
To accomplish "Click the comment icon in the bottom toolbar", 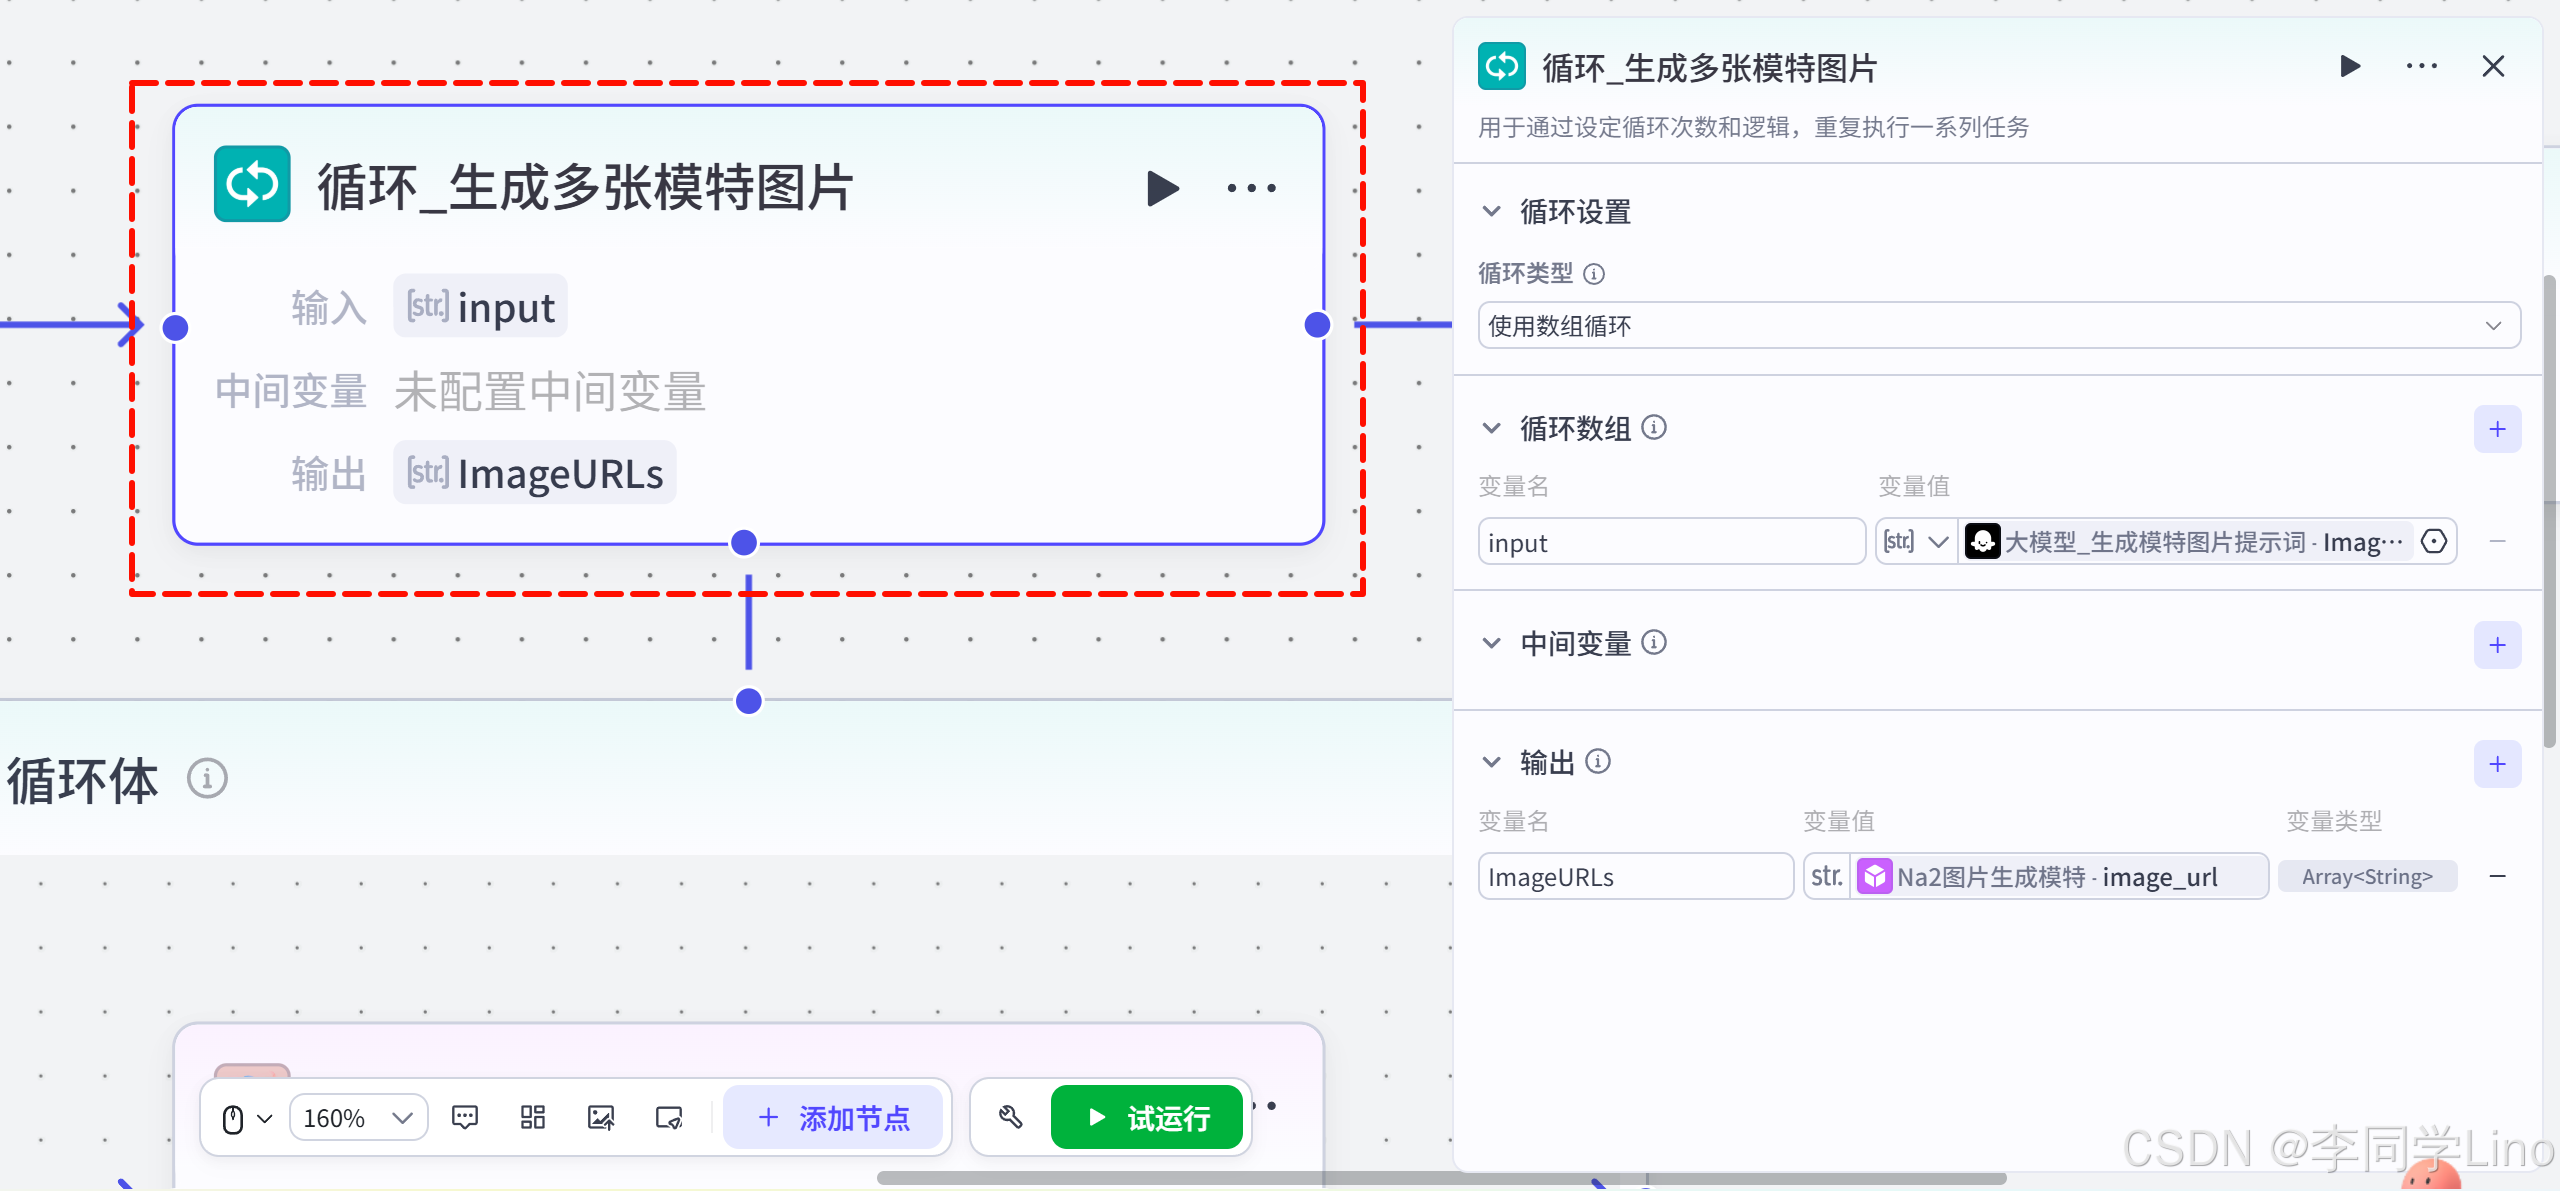I will click(465, 1117).
